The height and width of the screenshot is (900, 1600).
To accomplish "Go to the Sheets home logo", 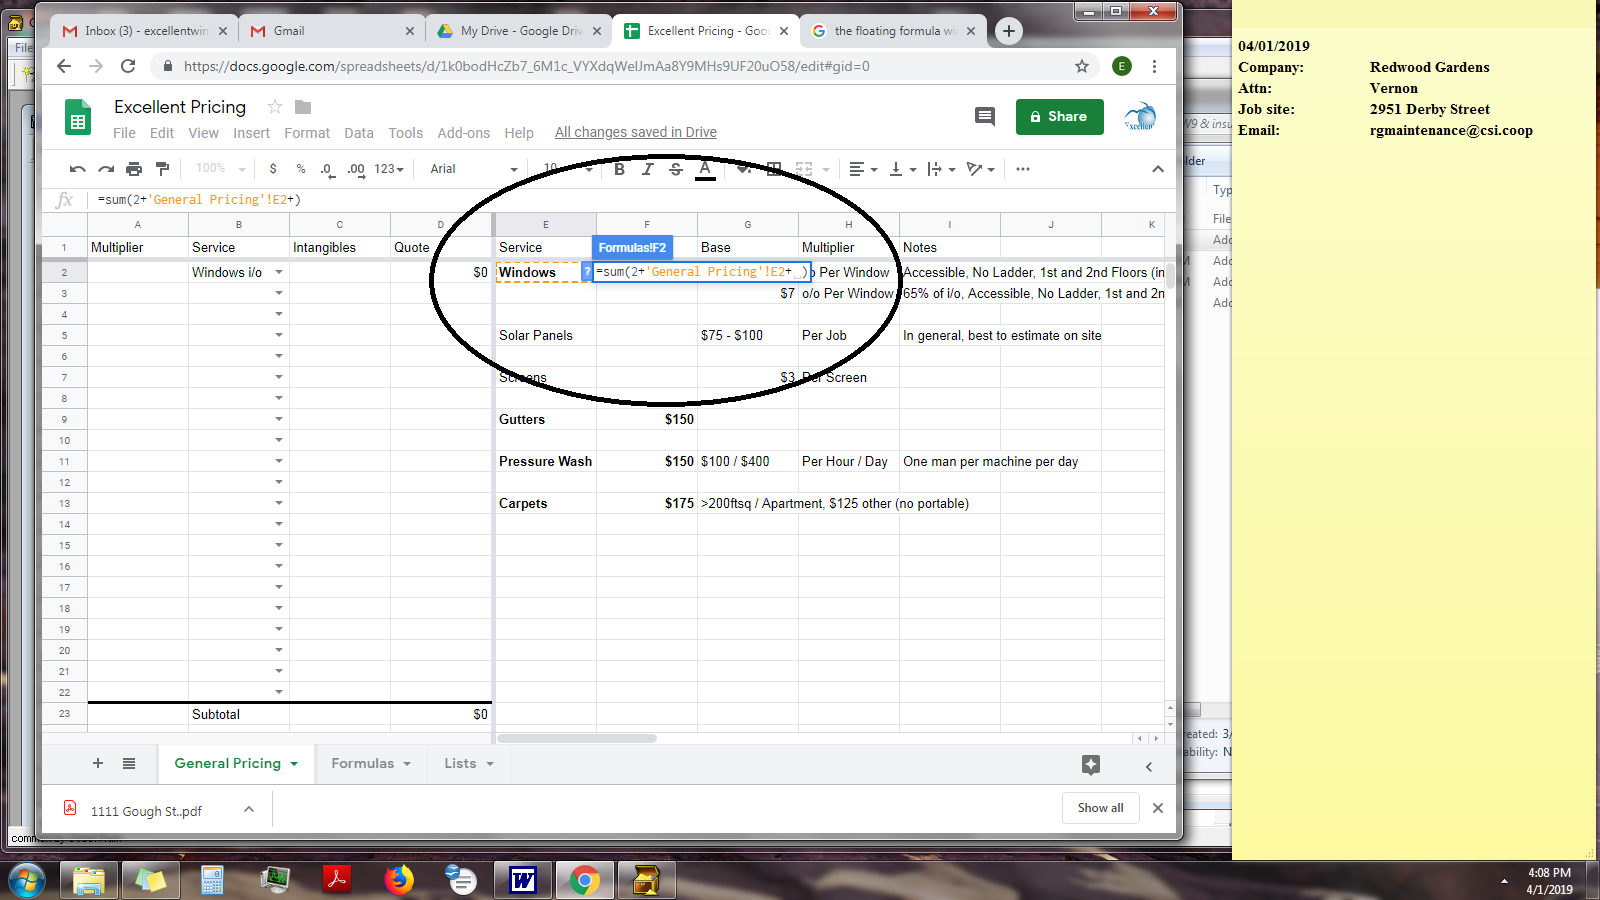I will (x=78, y=117).
